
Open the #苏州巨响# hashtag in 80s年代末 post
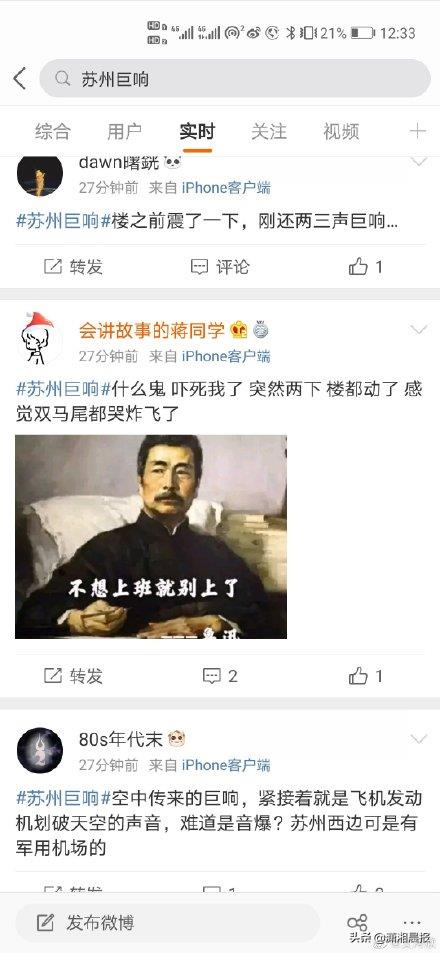click(64, 797)
